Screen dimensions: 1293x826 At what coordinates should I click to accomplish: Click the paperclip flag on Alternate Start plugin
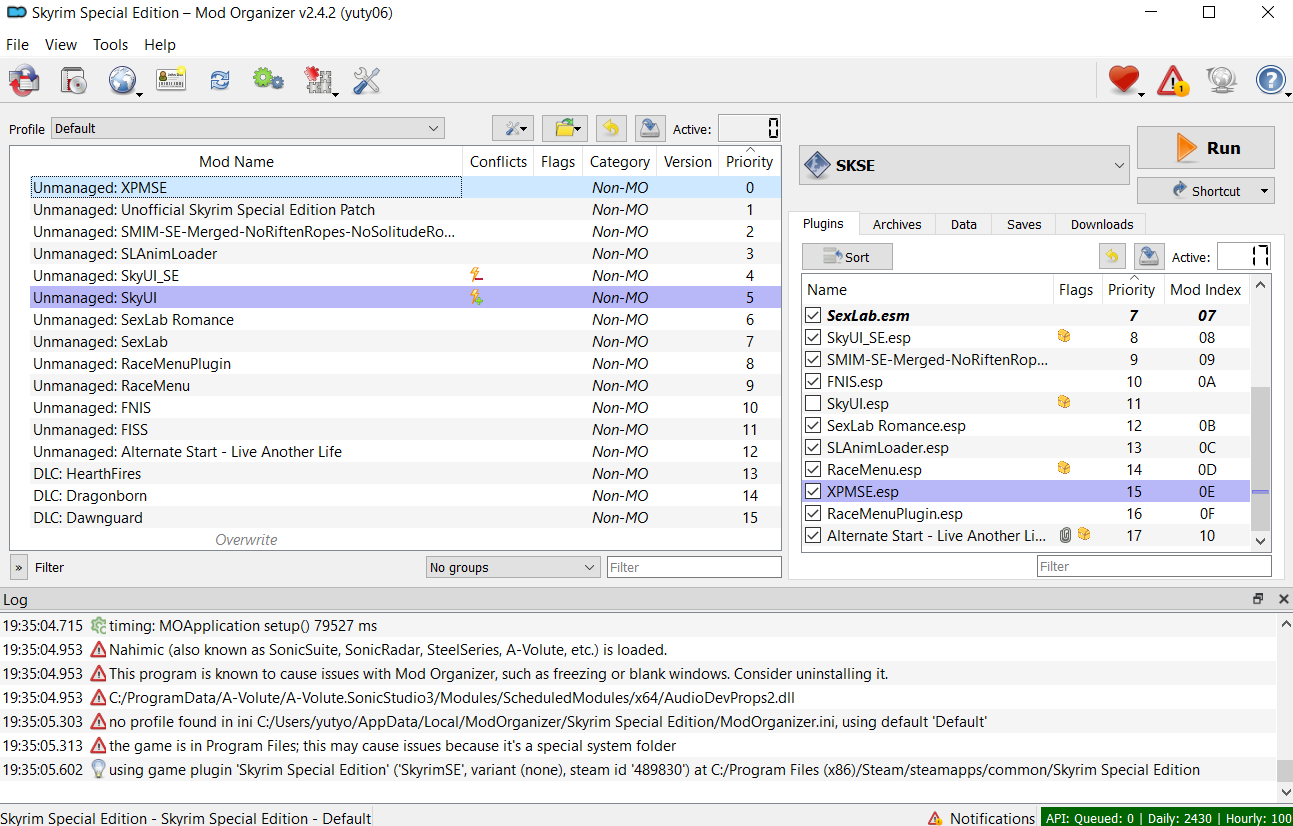pyautogui.click(x=1066, y=535)
